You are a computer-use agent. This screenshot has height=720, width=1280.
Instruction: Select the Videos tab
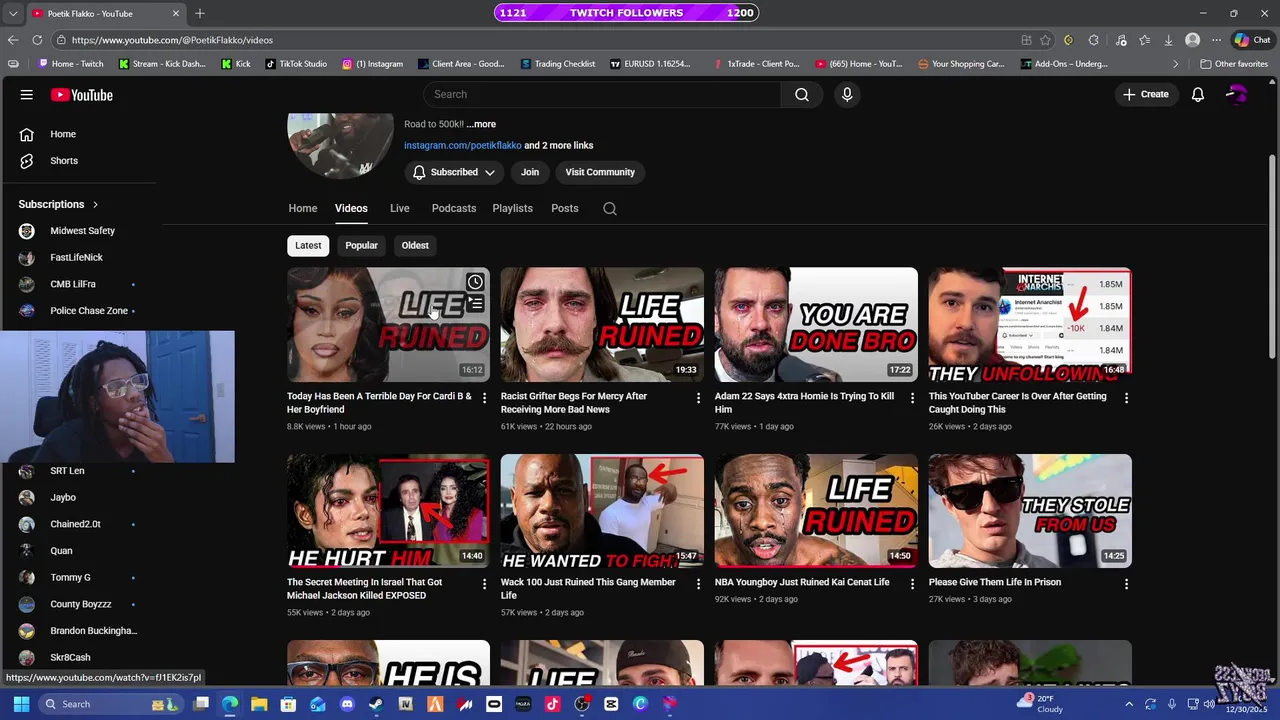(x=351, y=208)
